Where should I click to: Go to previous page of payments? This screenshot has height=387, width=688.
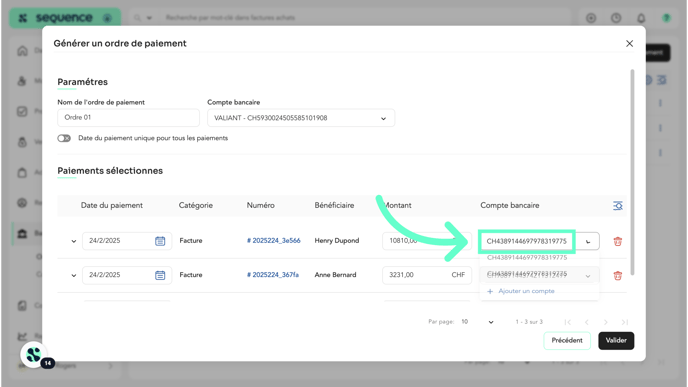pyautogui.click(x=587, y=322)
